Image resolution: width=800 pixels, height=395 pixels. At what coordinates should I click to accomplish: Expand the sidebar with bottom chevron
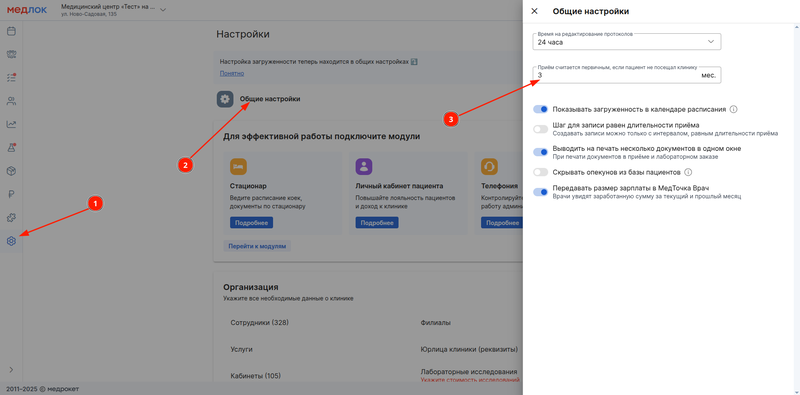tap(11, 369)
